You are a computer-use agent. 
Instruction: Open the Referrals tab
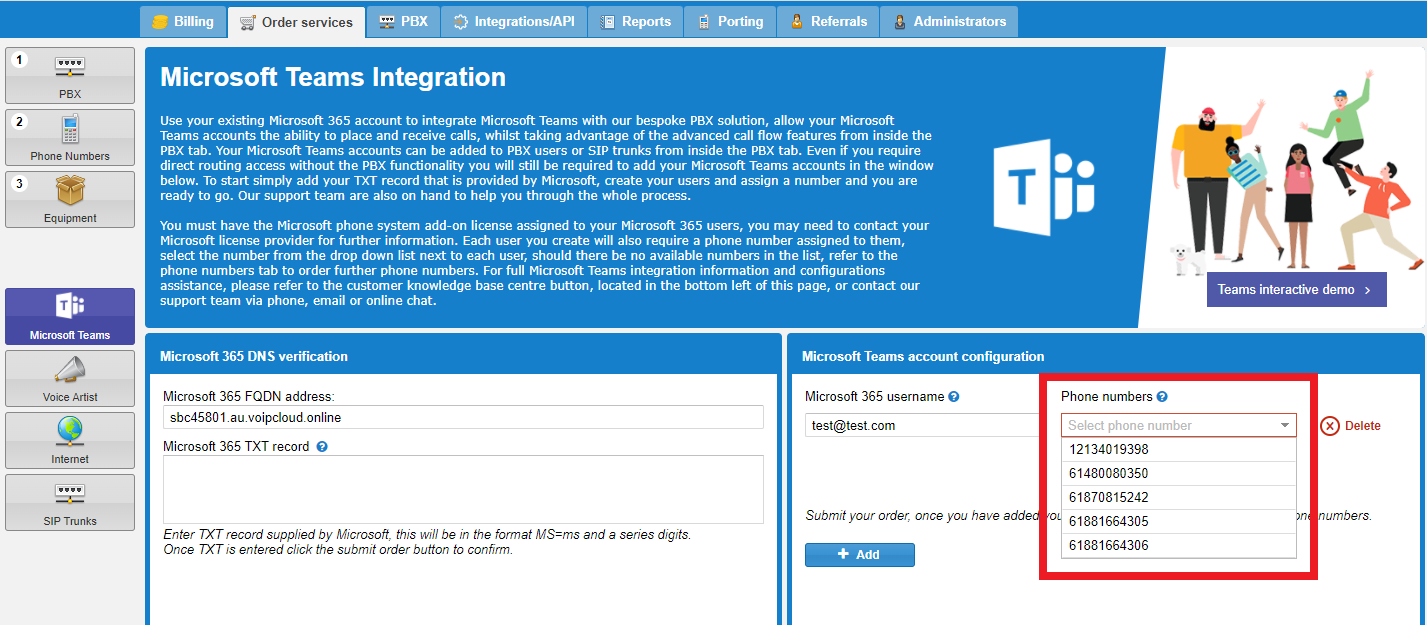[828, 21]
